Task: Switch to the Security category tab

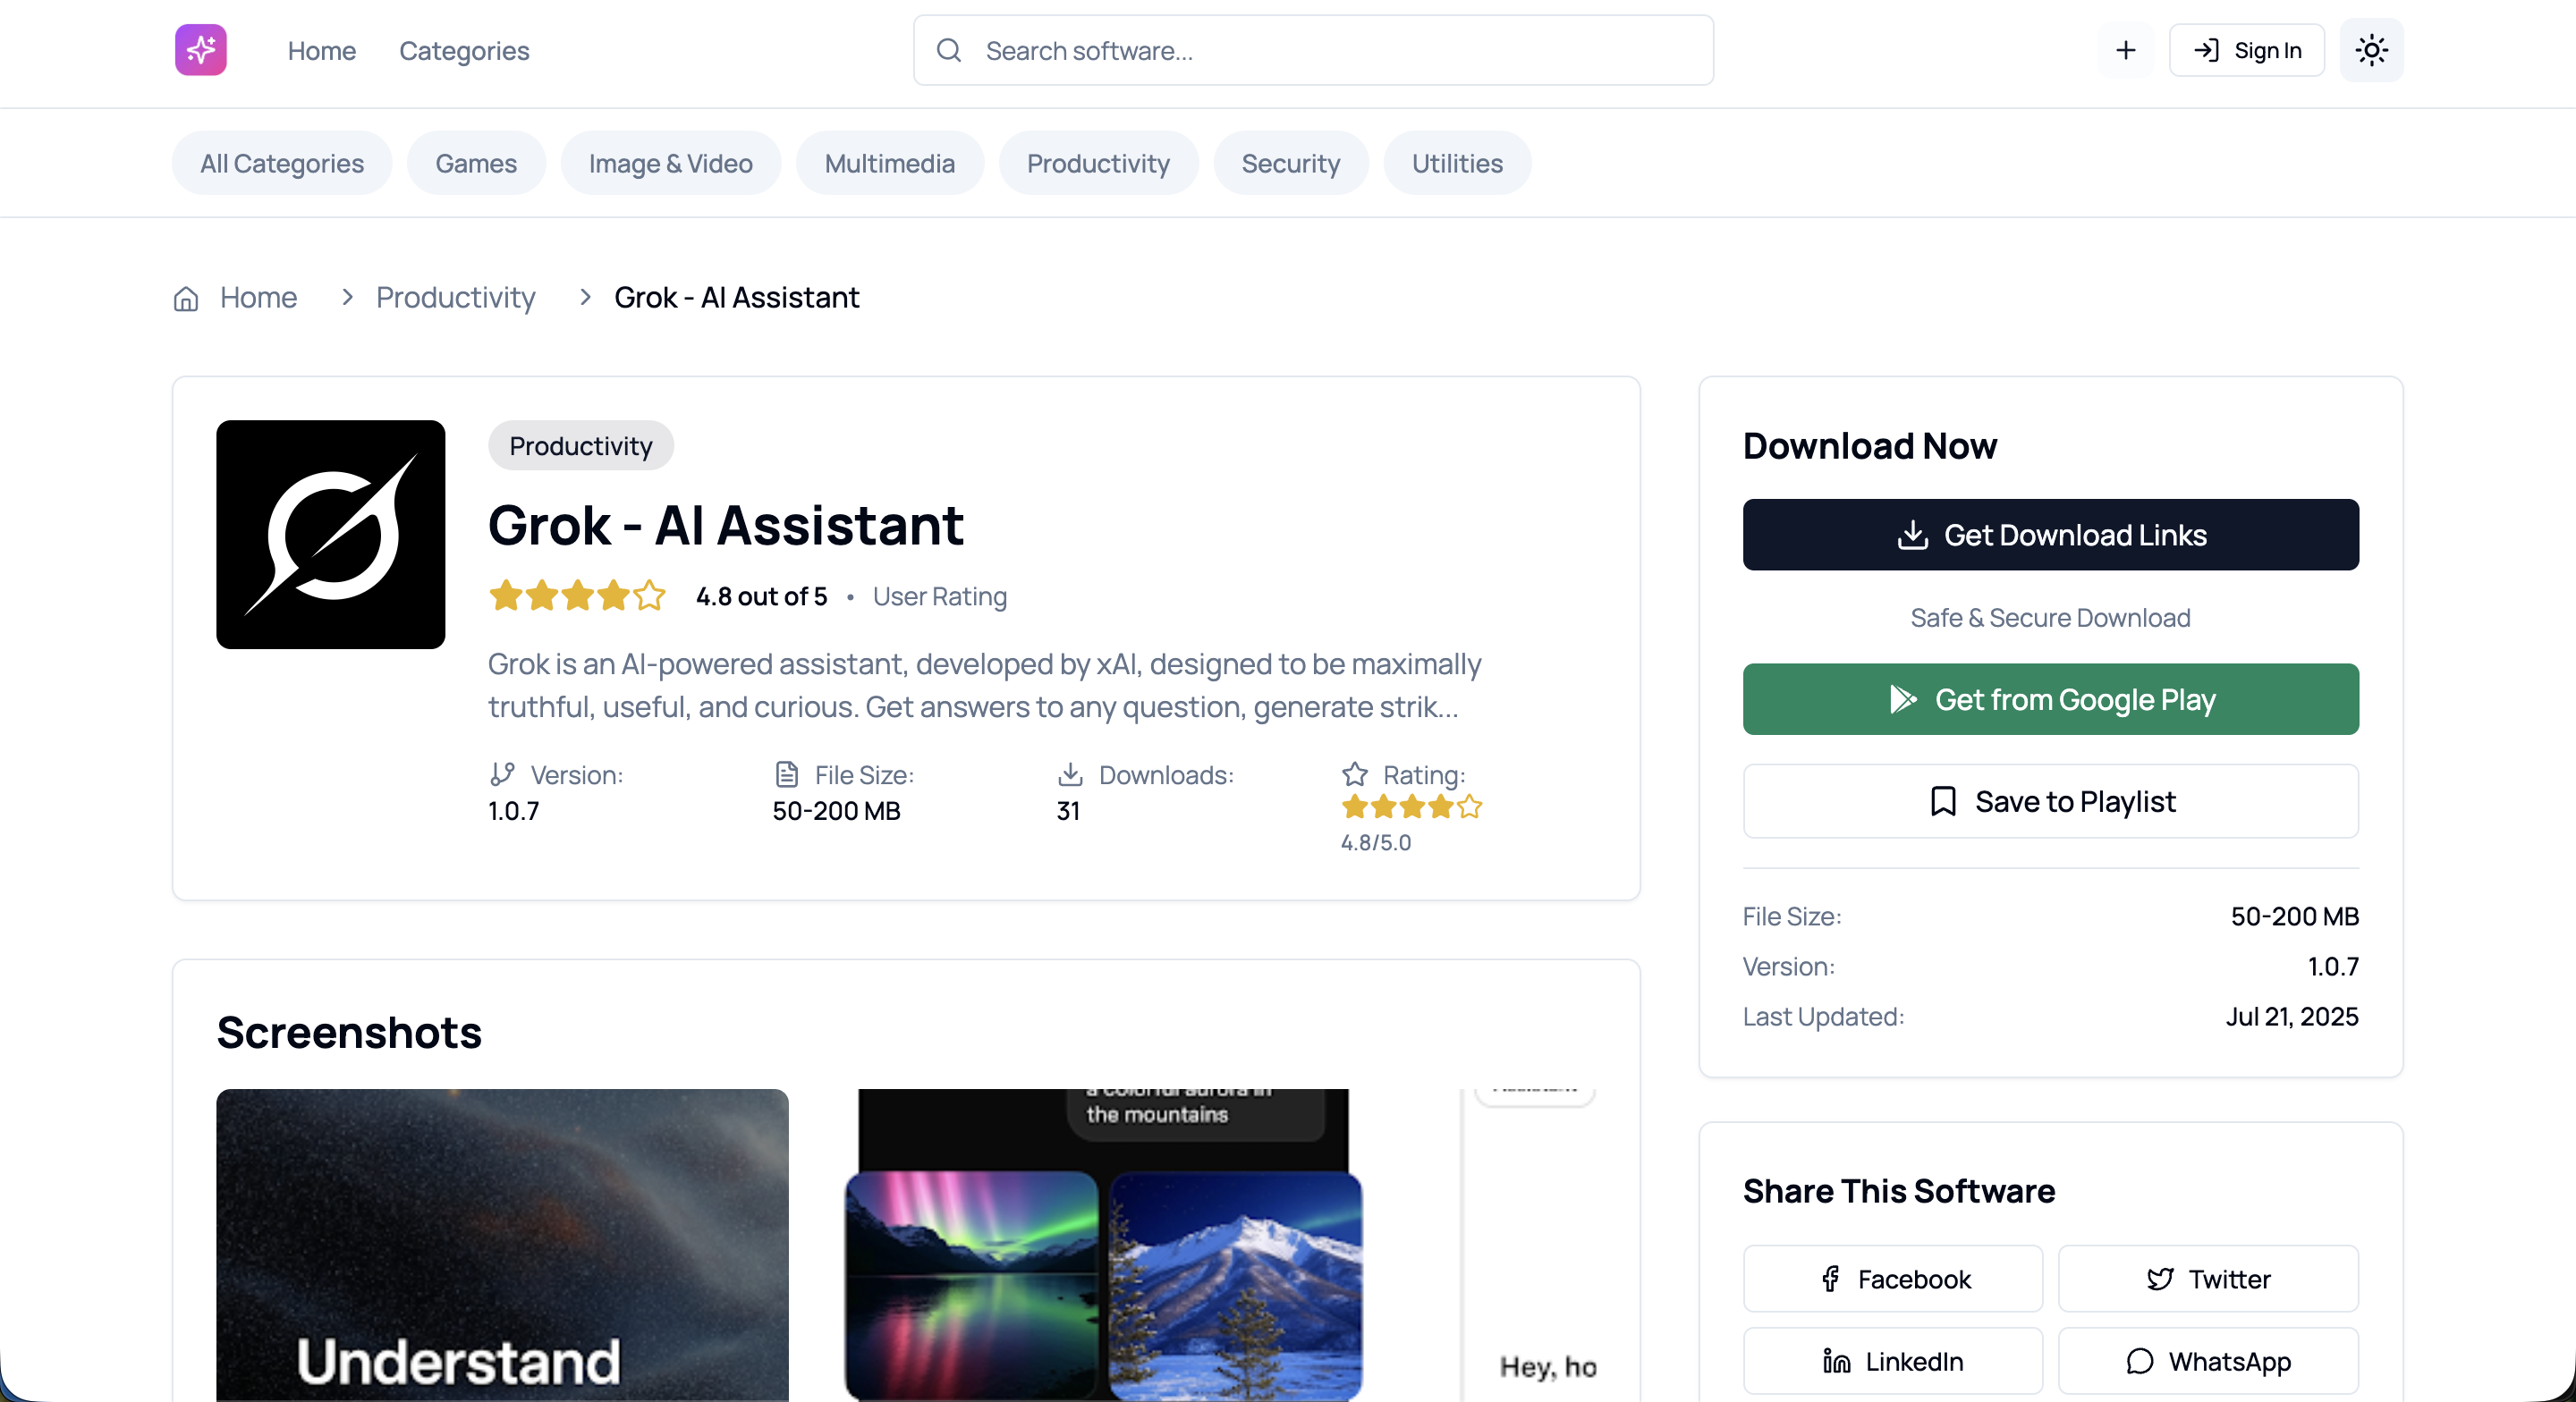Action: pos(1290,163)
